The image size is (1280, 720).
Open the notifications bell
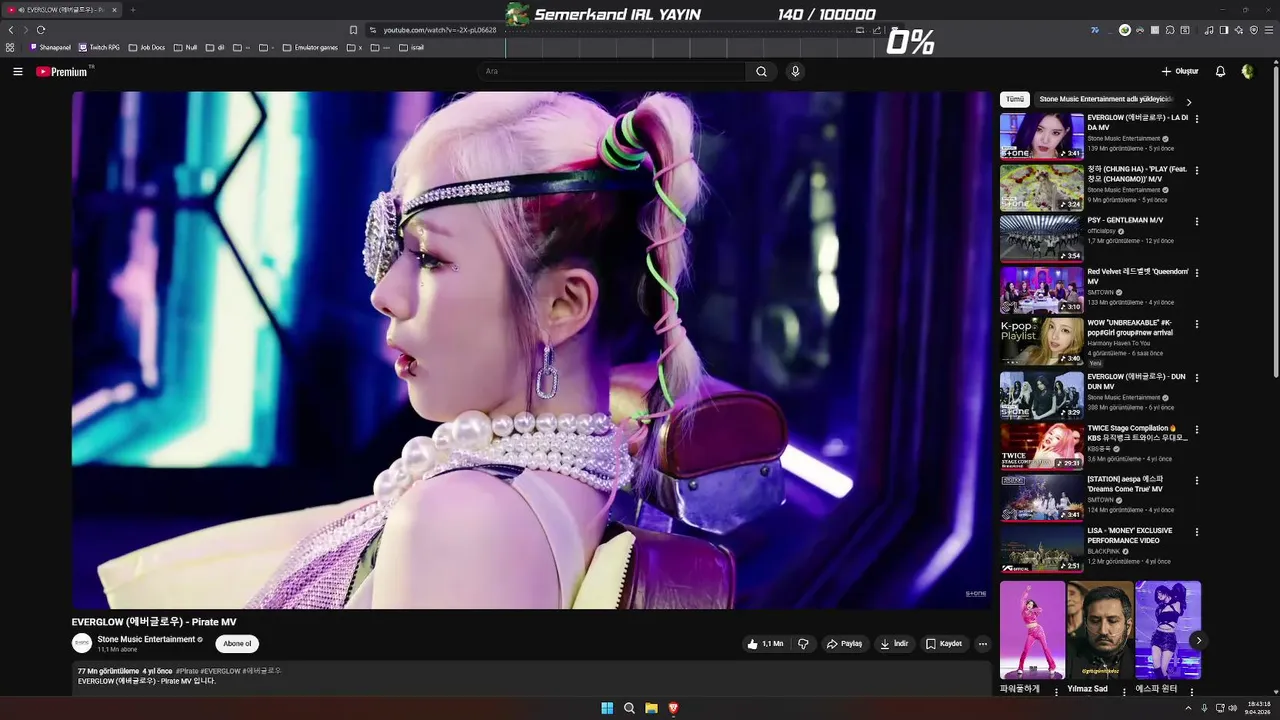1220,71
